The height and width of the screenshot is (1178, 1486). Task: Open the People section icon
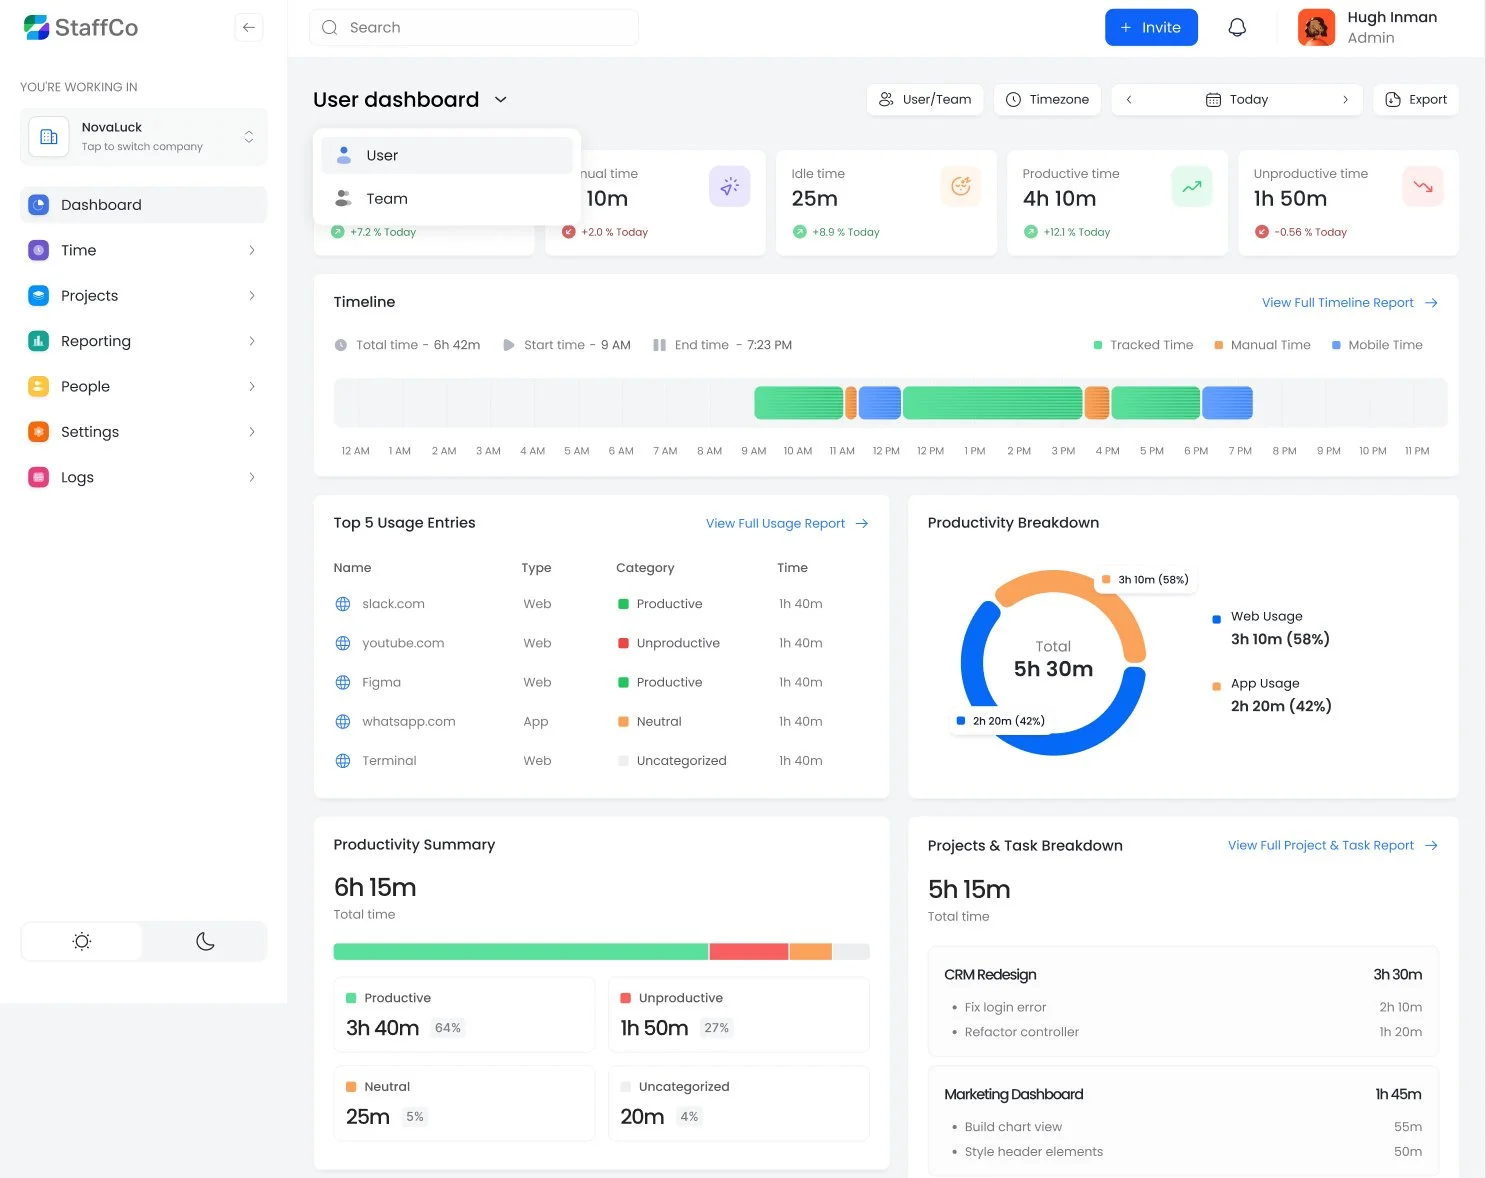pyautogui.click(x=38, y=386)
